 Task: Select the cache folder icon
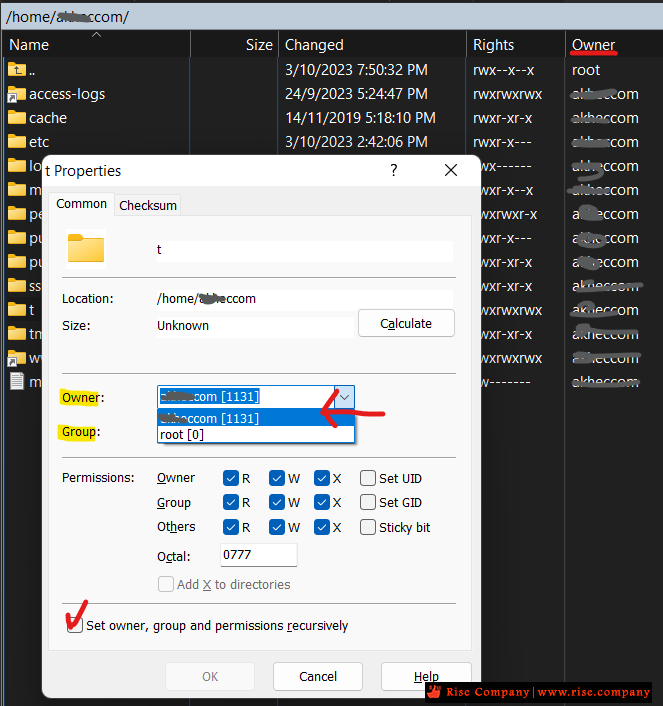coord(17,118)
